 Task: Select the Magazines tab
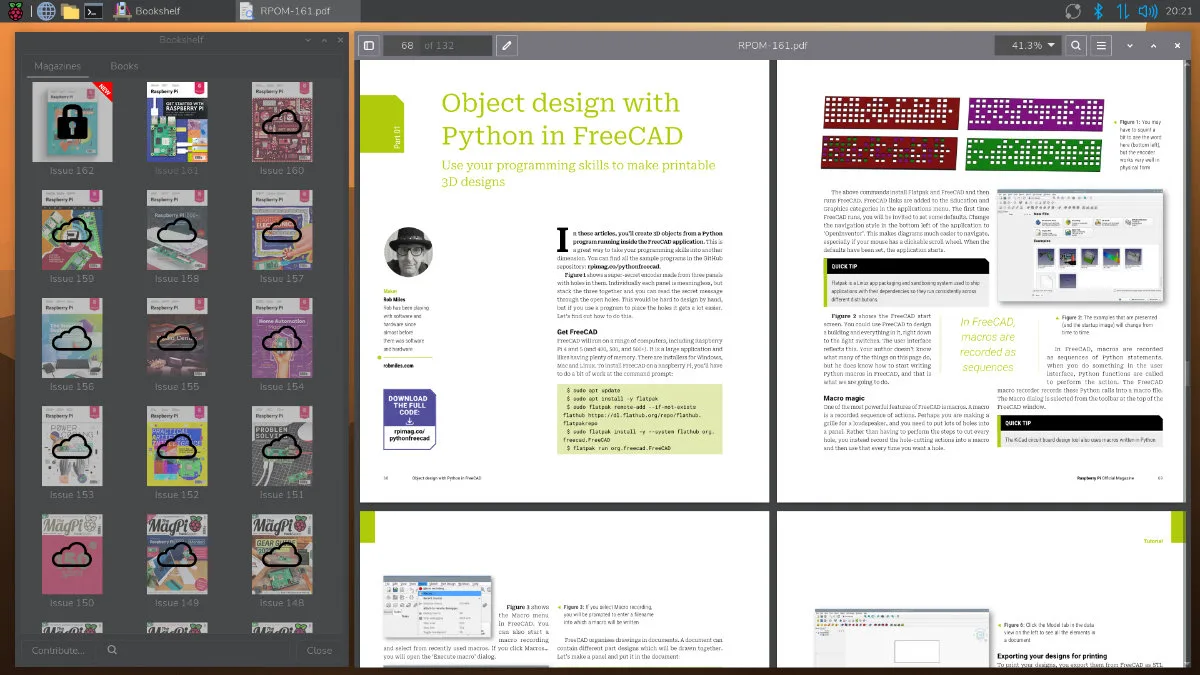(x=57, y=66)
